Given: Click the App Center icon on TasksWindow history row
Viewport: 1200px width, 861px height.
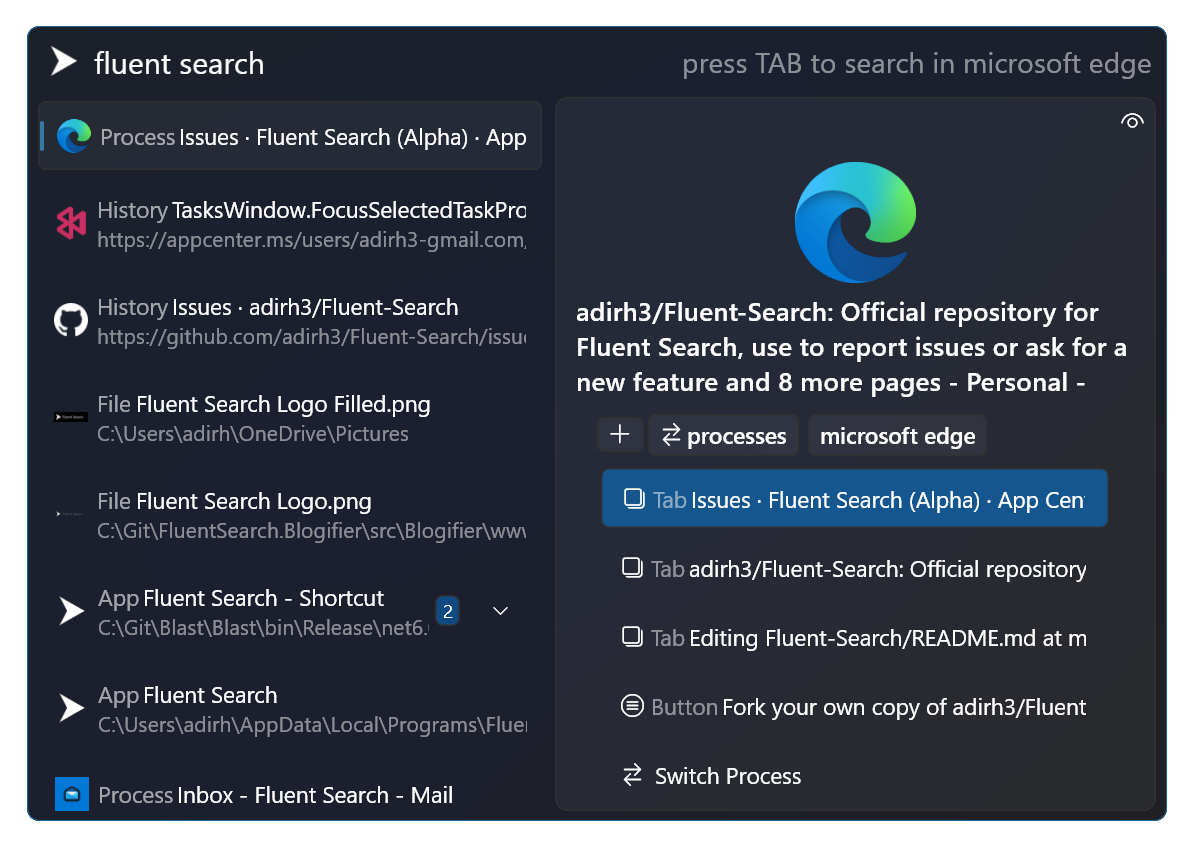Looking at the screenshot, I should click(x=71, y=224).
